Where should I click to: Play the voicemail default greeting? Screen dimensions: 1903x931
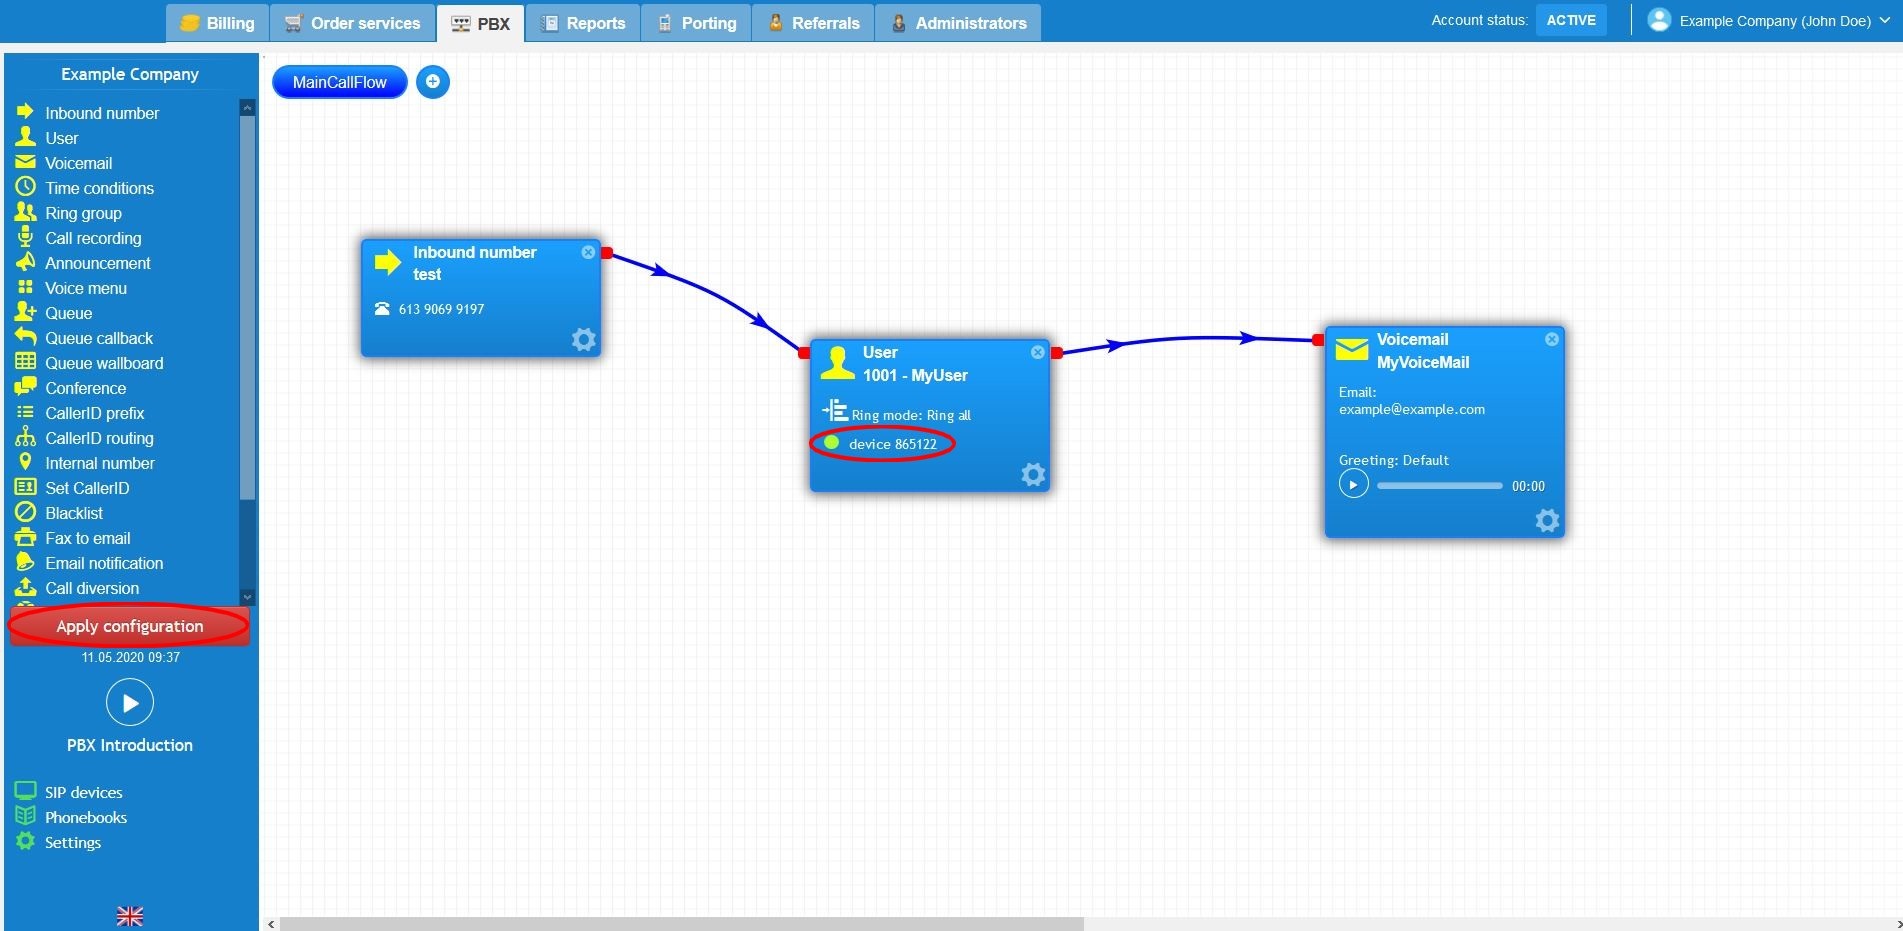pyautogui.click(x=1353, y=485)
